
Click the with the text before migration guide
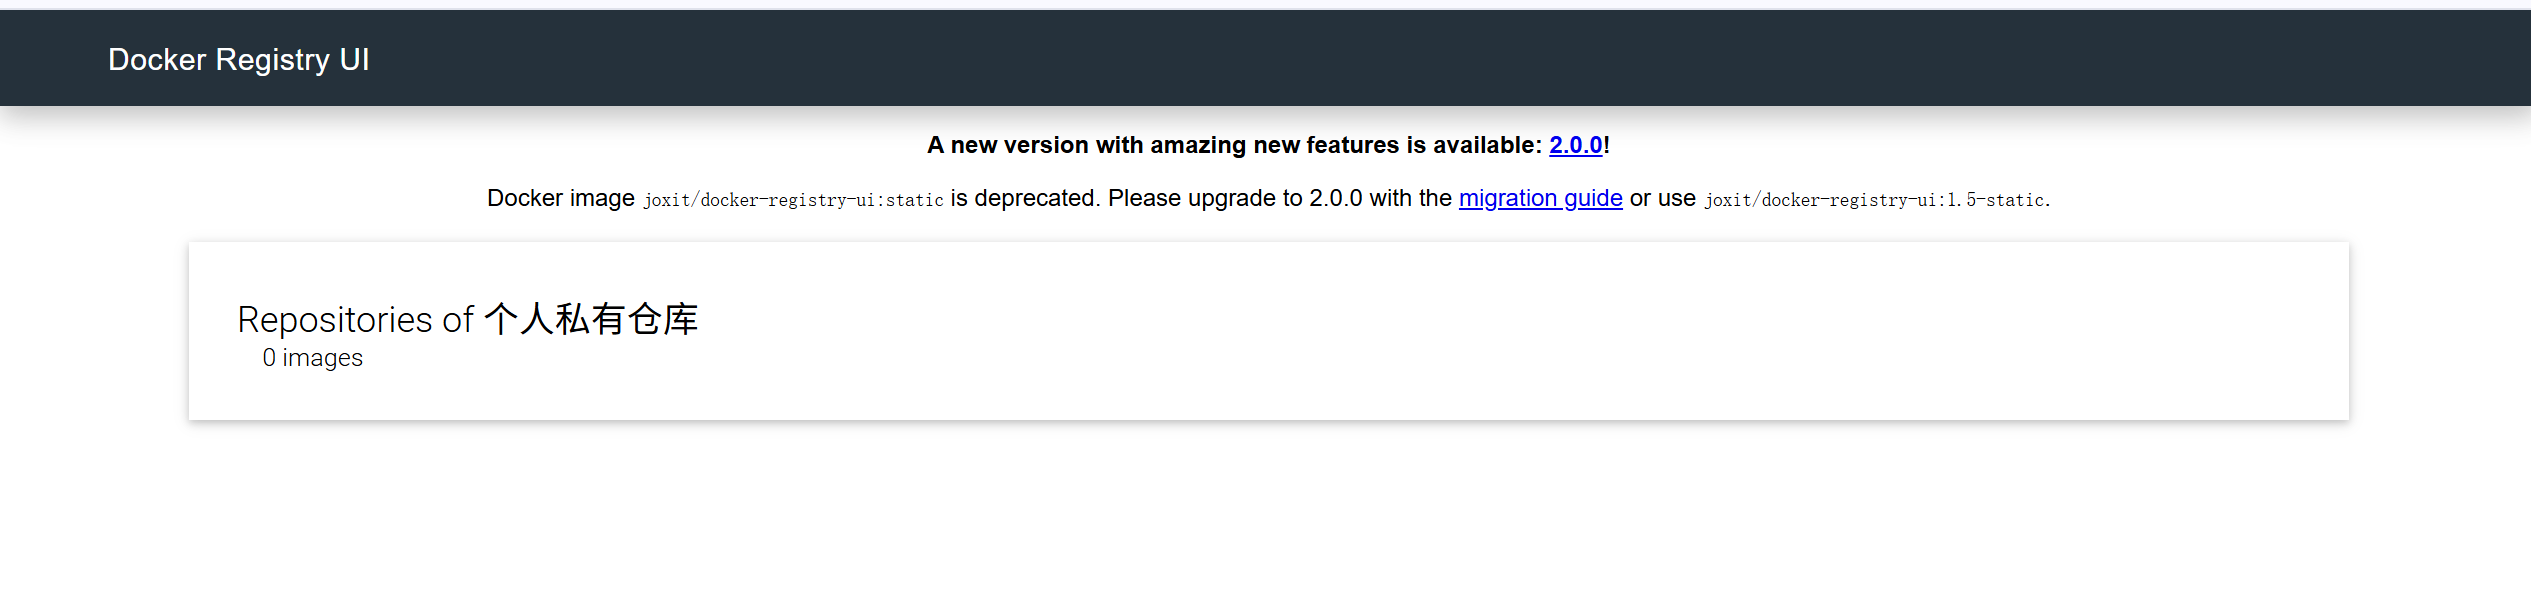[x=1410, y=198]
